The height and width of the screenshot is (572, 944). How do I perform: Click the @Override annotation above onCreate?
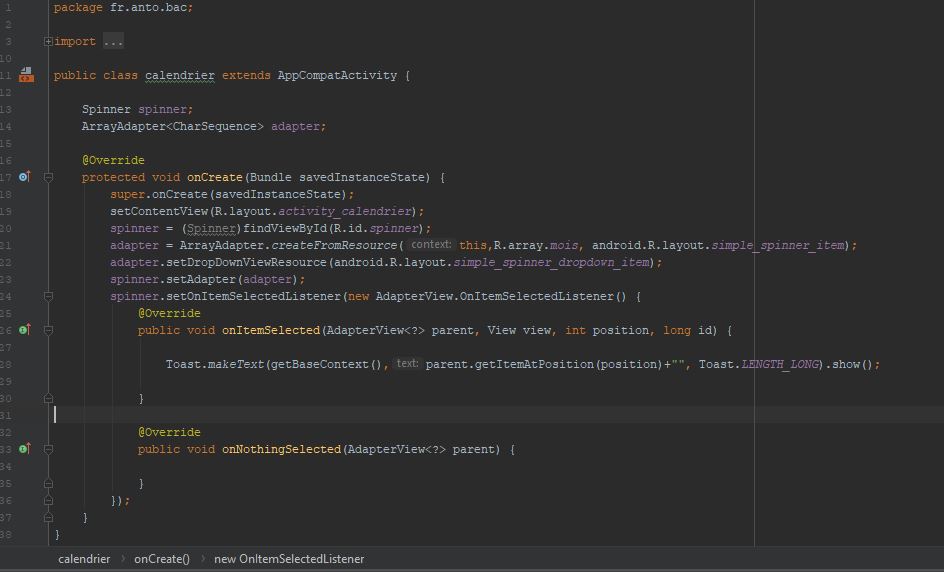pyautogui.click(x=113, y=160)
